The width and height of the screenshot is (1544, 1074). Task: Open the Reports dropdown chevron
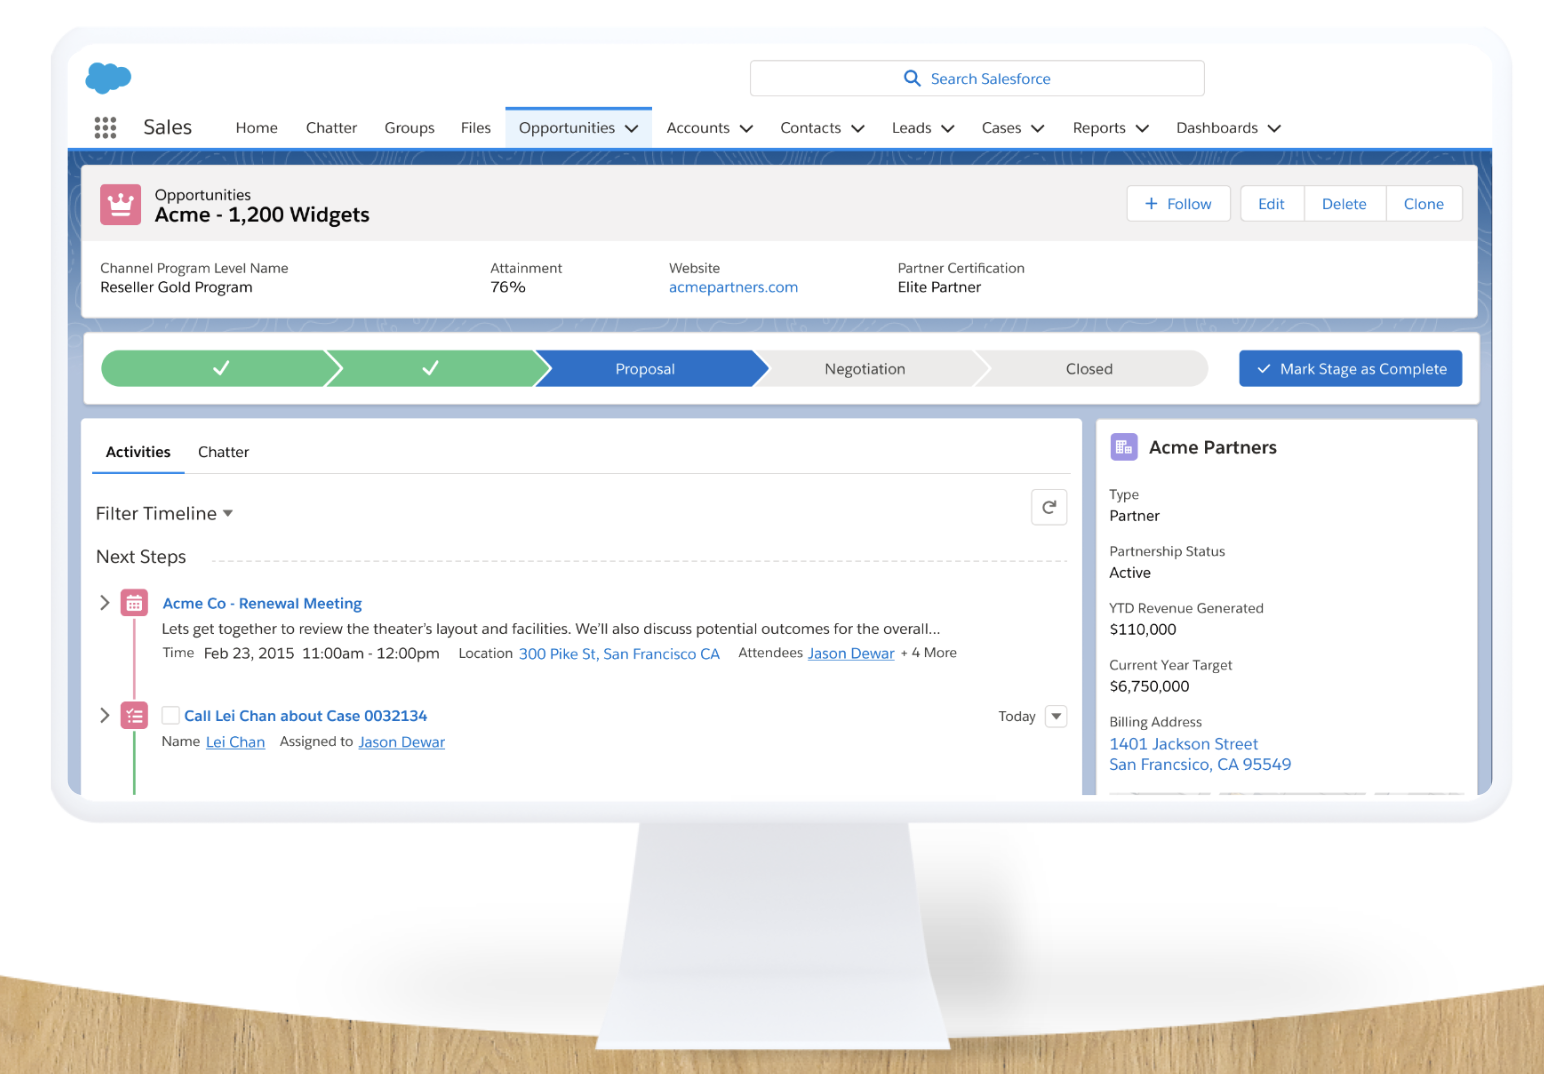(1142, 128)
